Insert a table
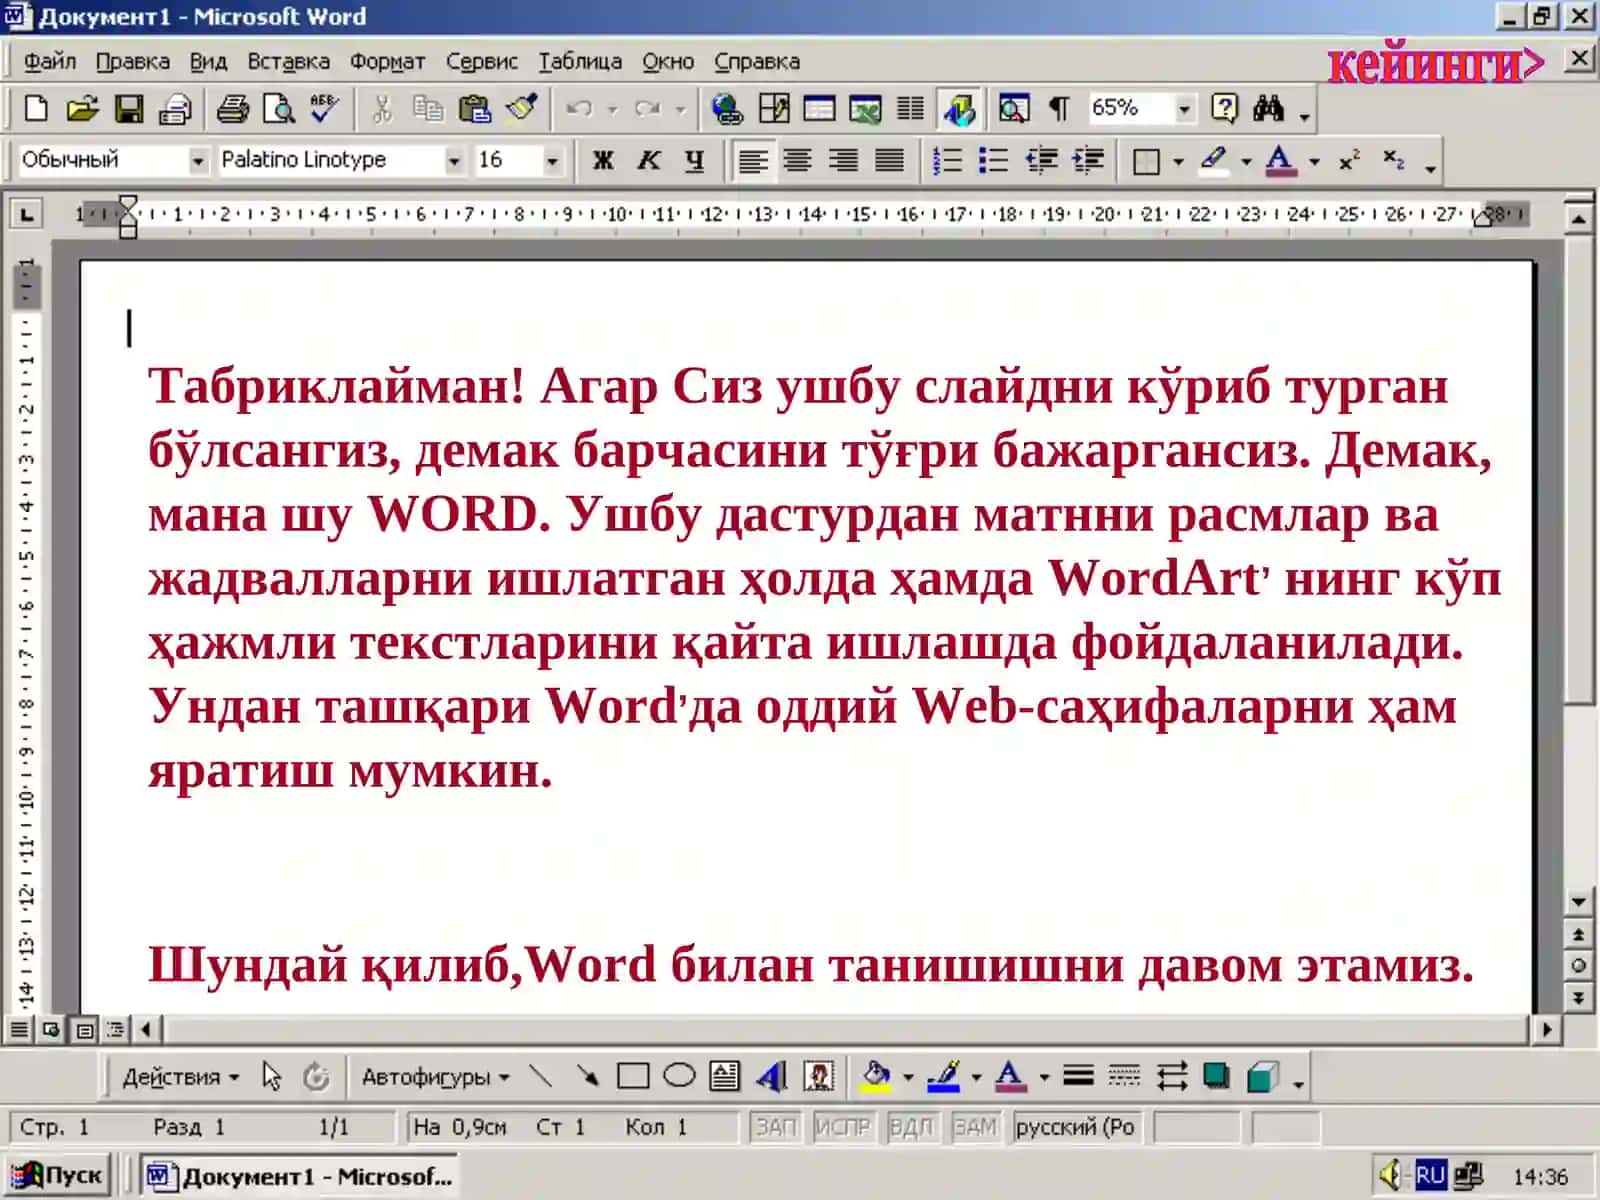This screenshot has width=1600, height=1200. [819, 108]
